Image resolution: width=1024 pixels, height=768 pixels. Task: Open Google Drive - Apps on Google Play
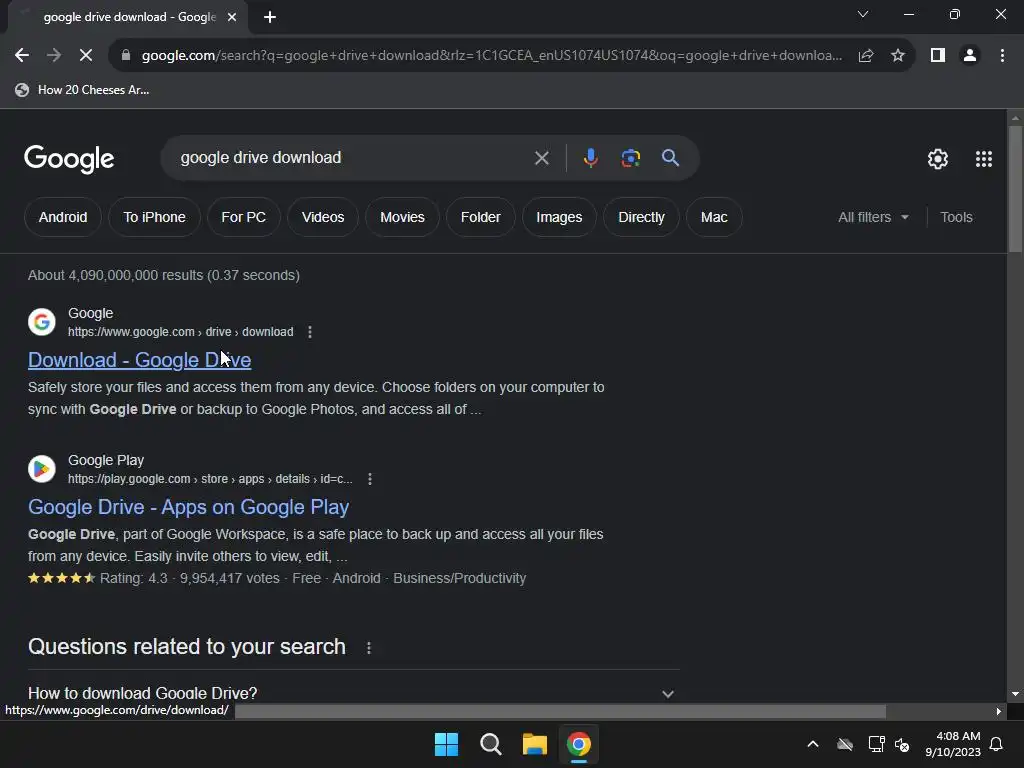tap(188, 507)
